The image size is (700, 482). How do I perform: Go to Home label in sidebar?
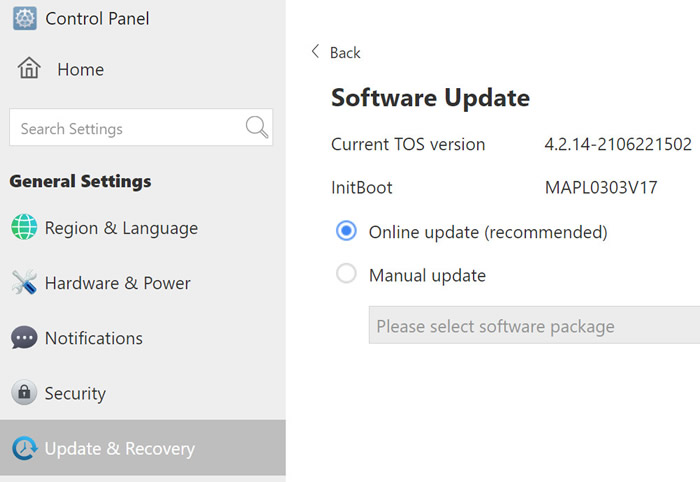pos(81,70)
